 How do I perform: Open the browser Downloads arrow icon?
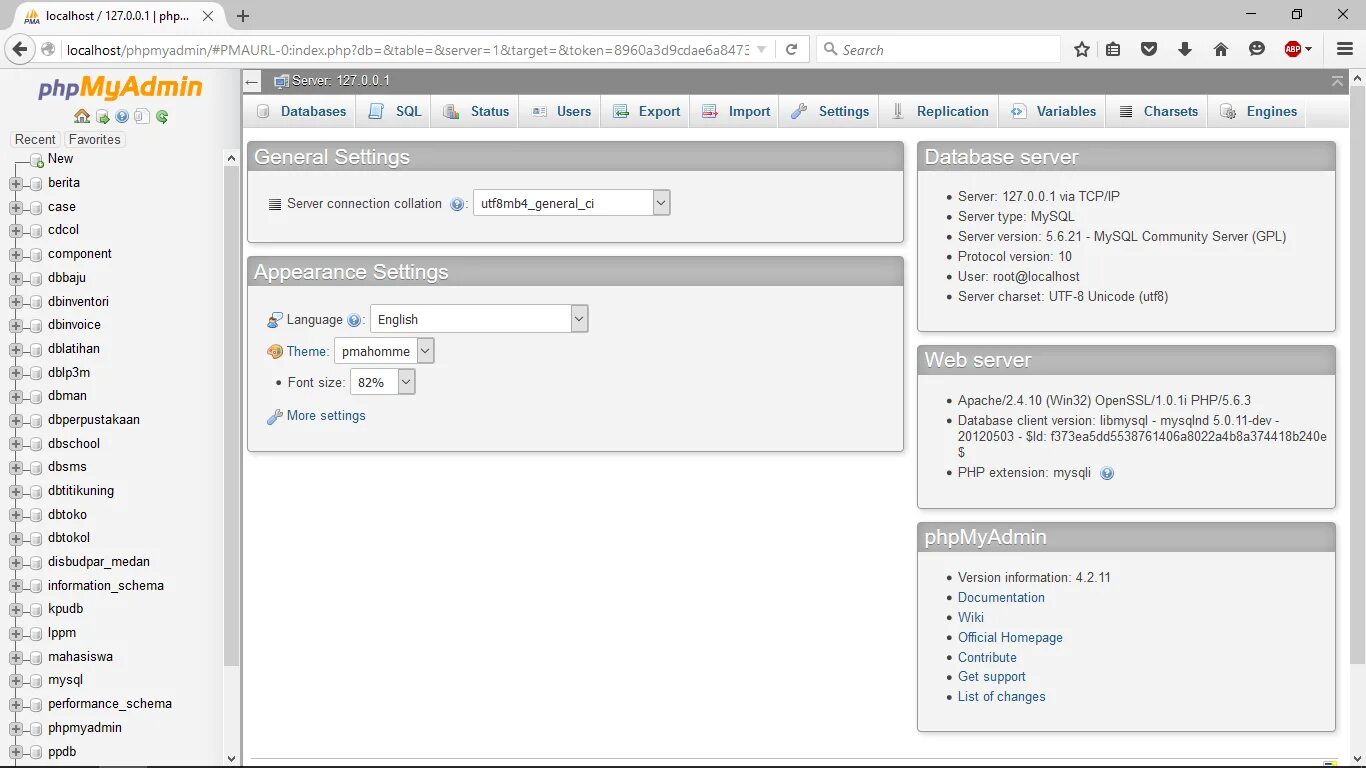point(1185,49)
